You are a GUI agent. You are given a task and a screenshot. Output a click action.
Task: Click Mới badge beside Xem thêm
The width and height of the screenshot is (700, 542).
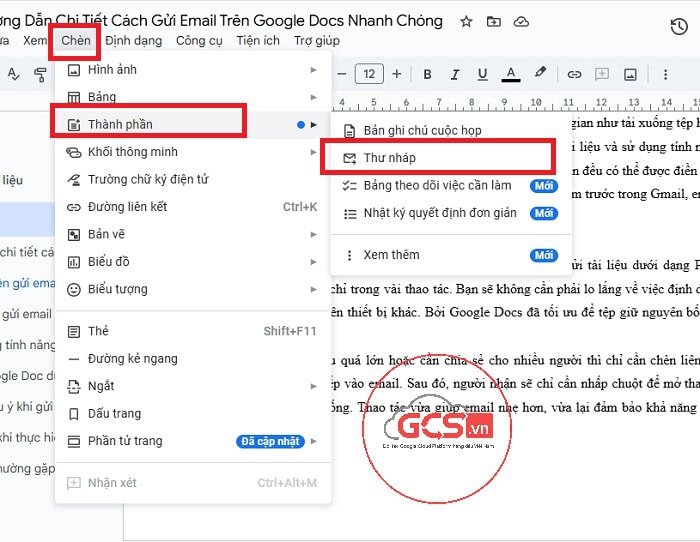(544, 255)
